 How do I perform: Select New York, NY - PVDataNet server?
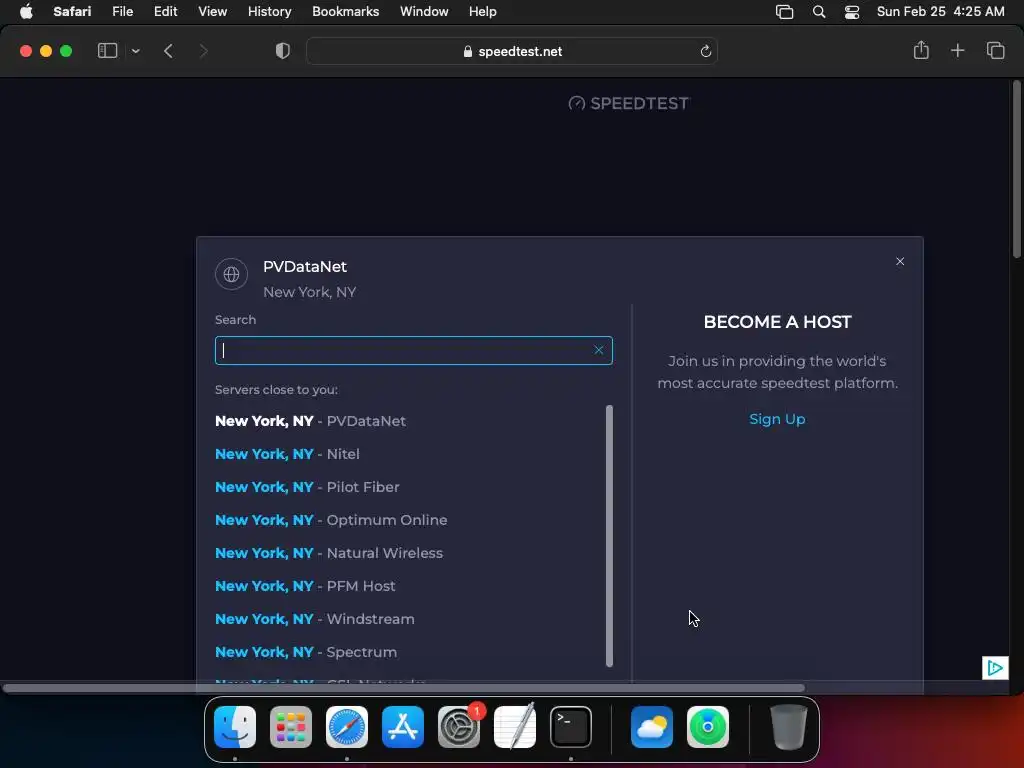point(310,421)
